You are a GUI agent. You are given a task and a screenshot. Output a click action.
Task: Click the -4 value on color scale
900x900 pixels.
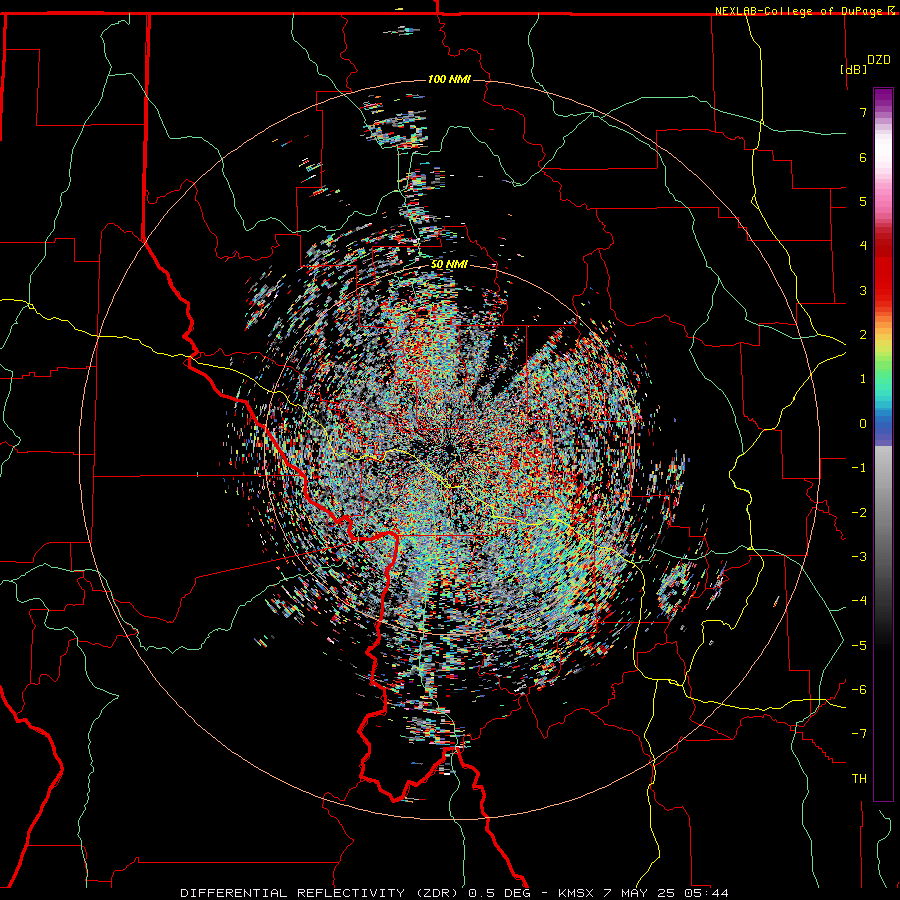point(859,601)
